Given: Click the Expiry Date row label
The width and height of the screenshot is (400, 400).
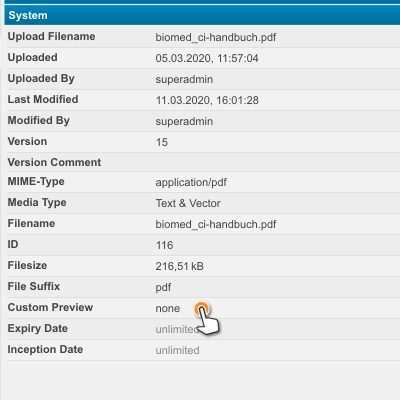Looking at the screenshot, I should point(38,328).
